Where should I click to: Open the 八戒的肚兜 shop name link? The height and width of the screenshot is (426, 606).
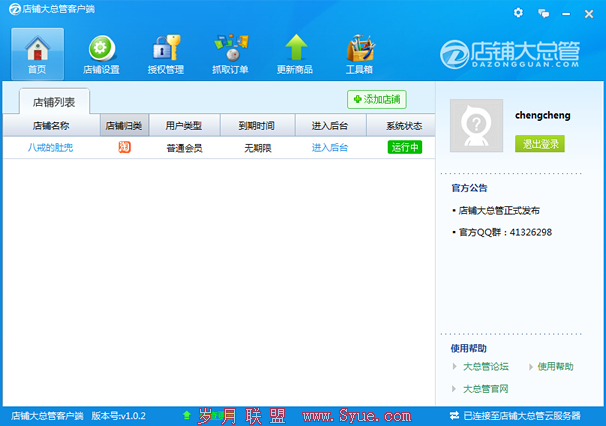50,147
